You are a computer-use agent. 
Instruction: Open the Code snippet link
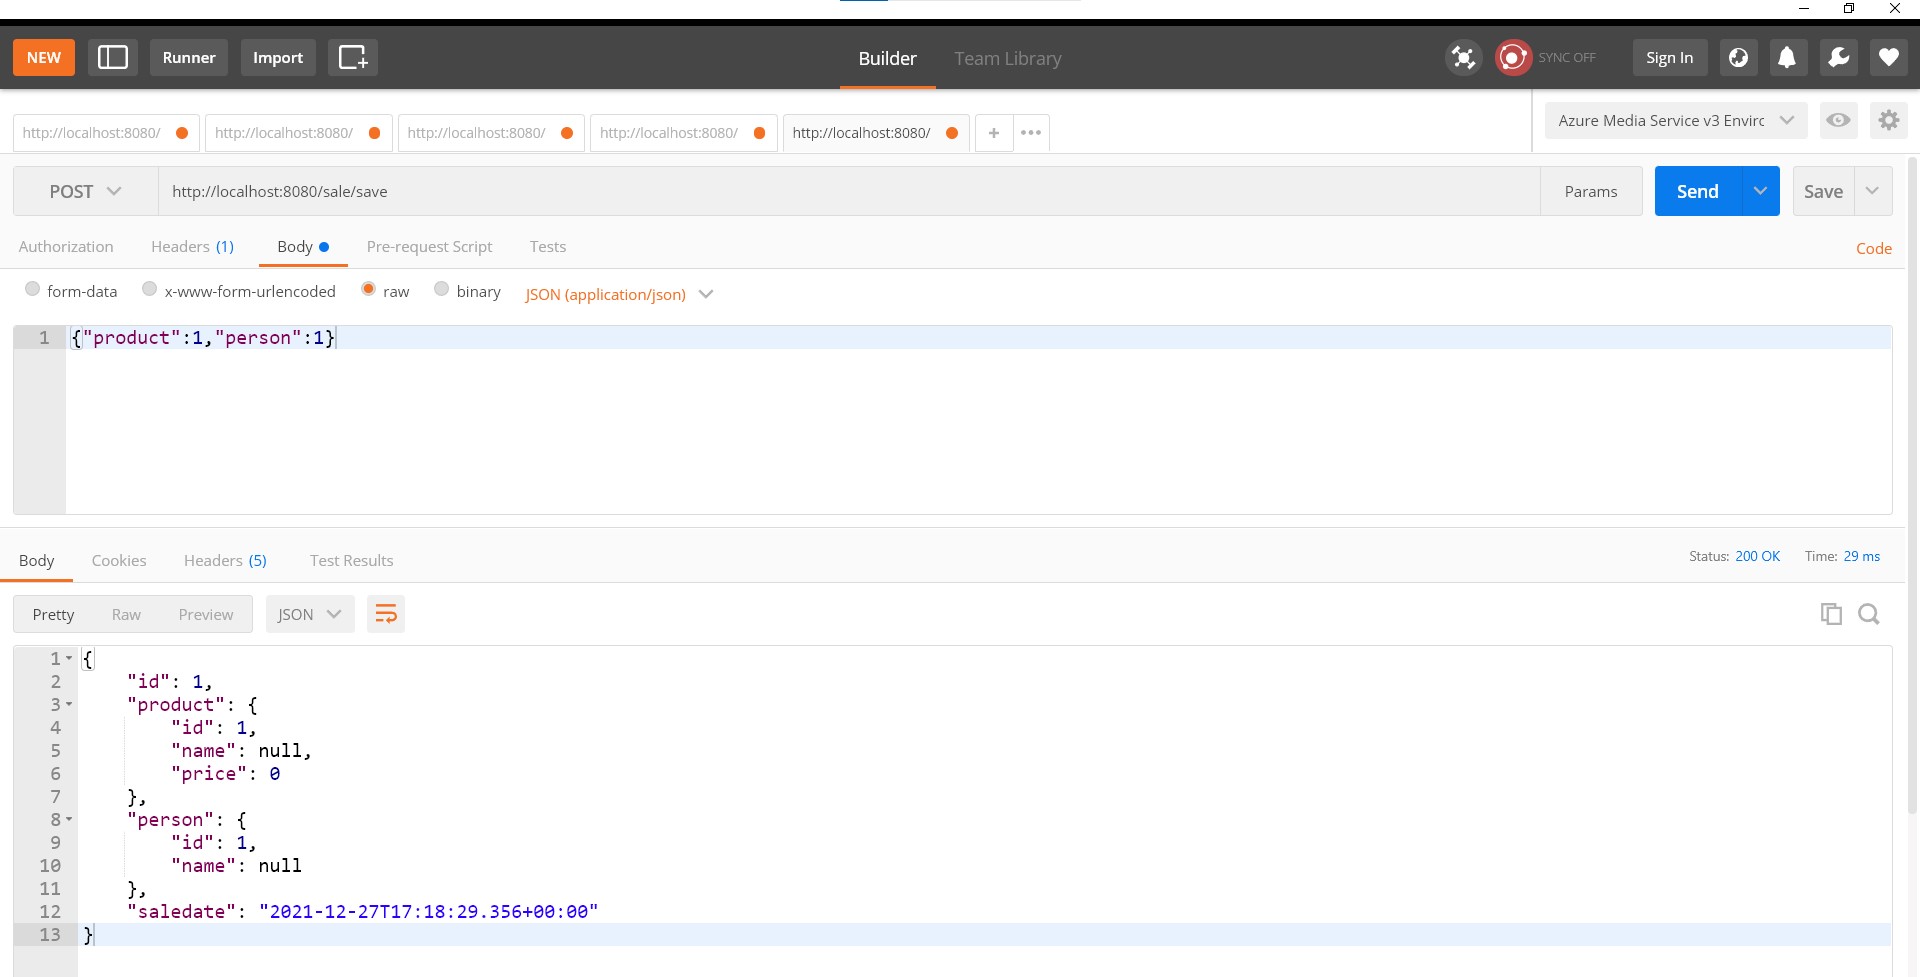[x=1873, y=248]
